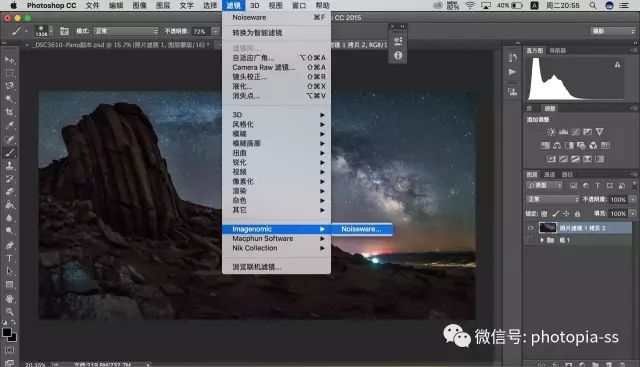
Task: Toggle lock image pixels brush icon
Action: [555, 214]
